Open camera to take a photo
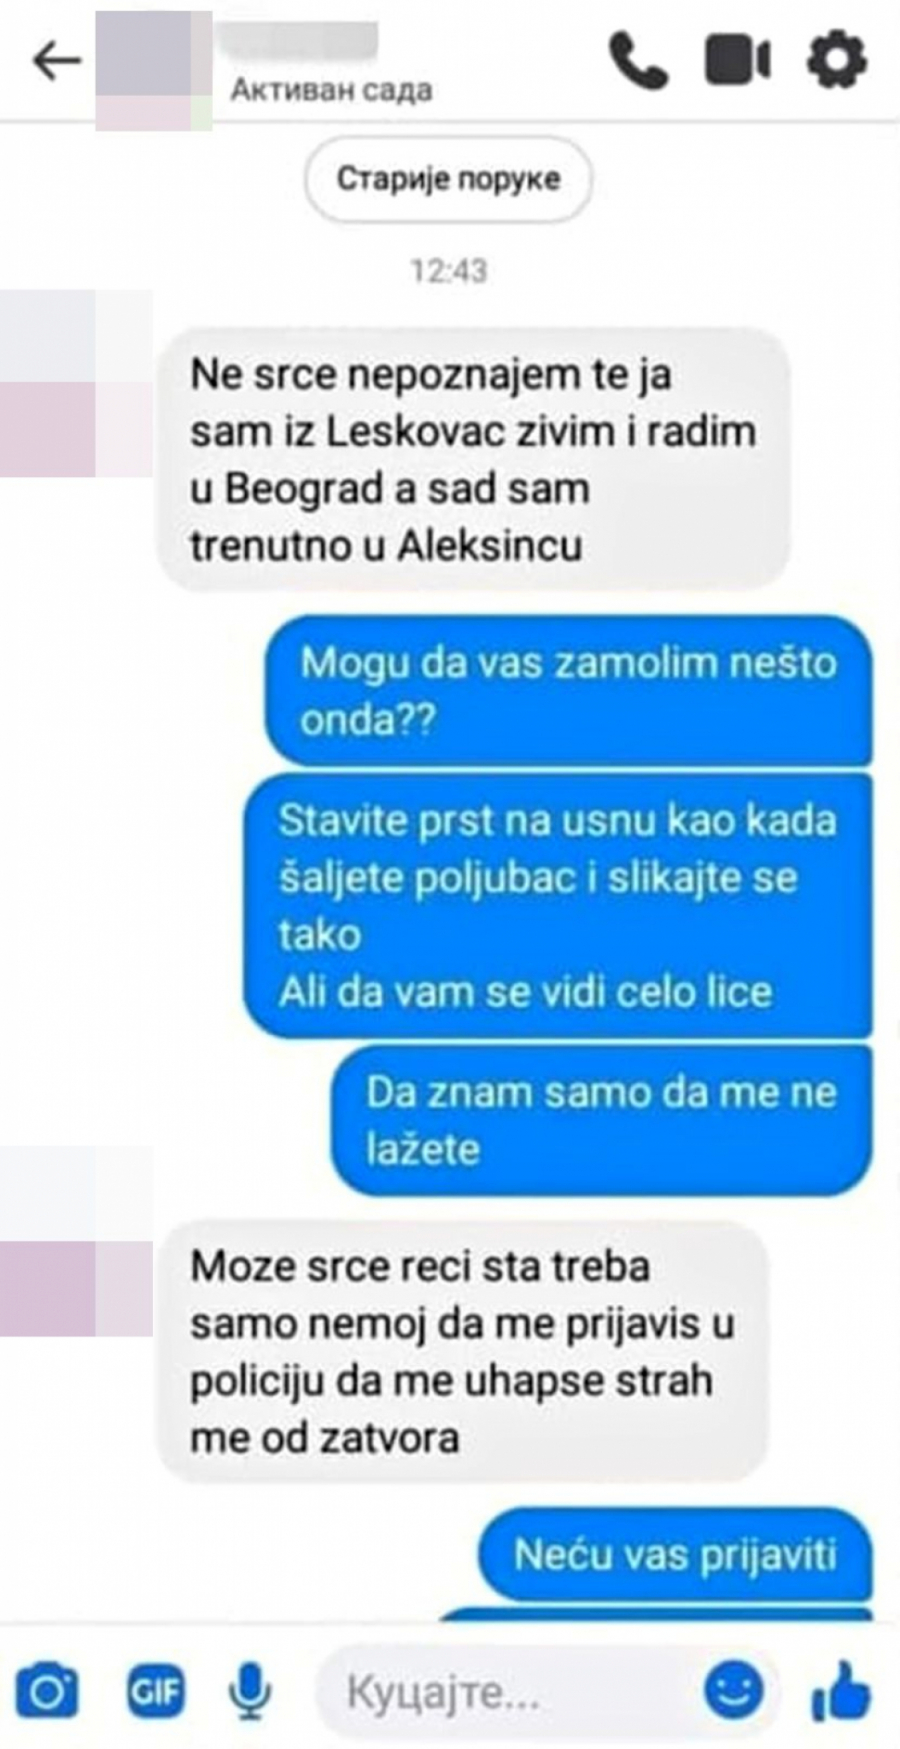The height and width of the screenshot is (1749, 900). click(x=47, y=1690)
